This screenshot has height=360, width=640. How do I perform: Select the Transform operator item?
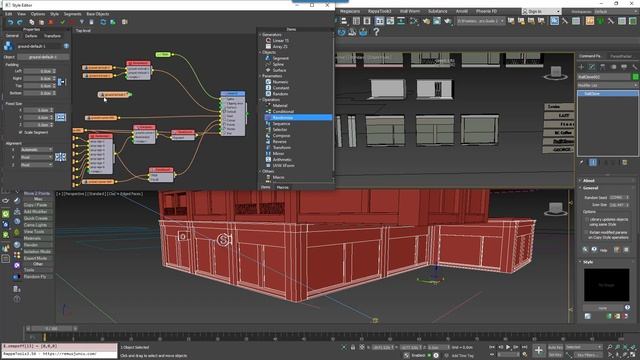(x=282, y=147)
